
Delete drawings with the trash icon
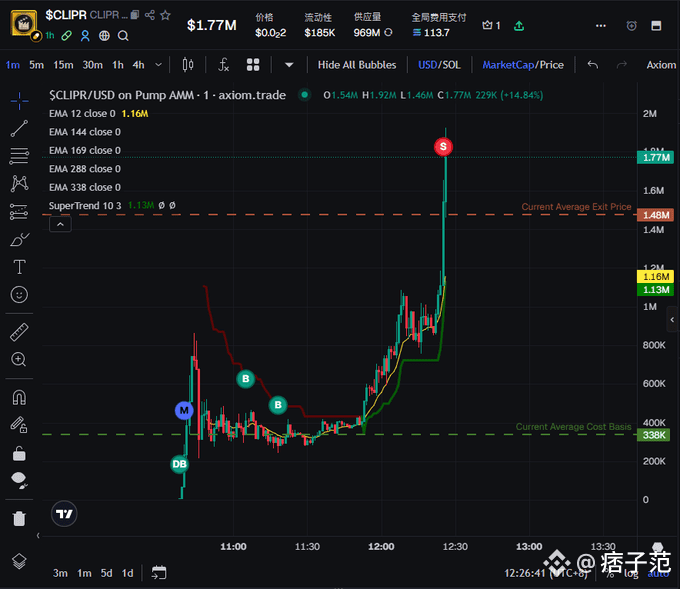click(19, 518)
